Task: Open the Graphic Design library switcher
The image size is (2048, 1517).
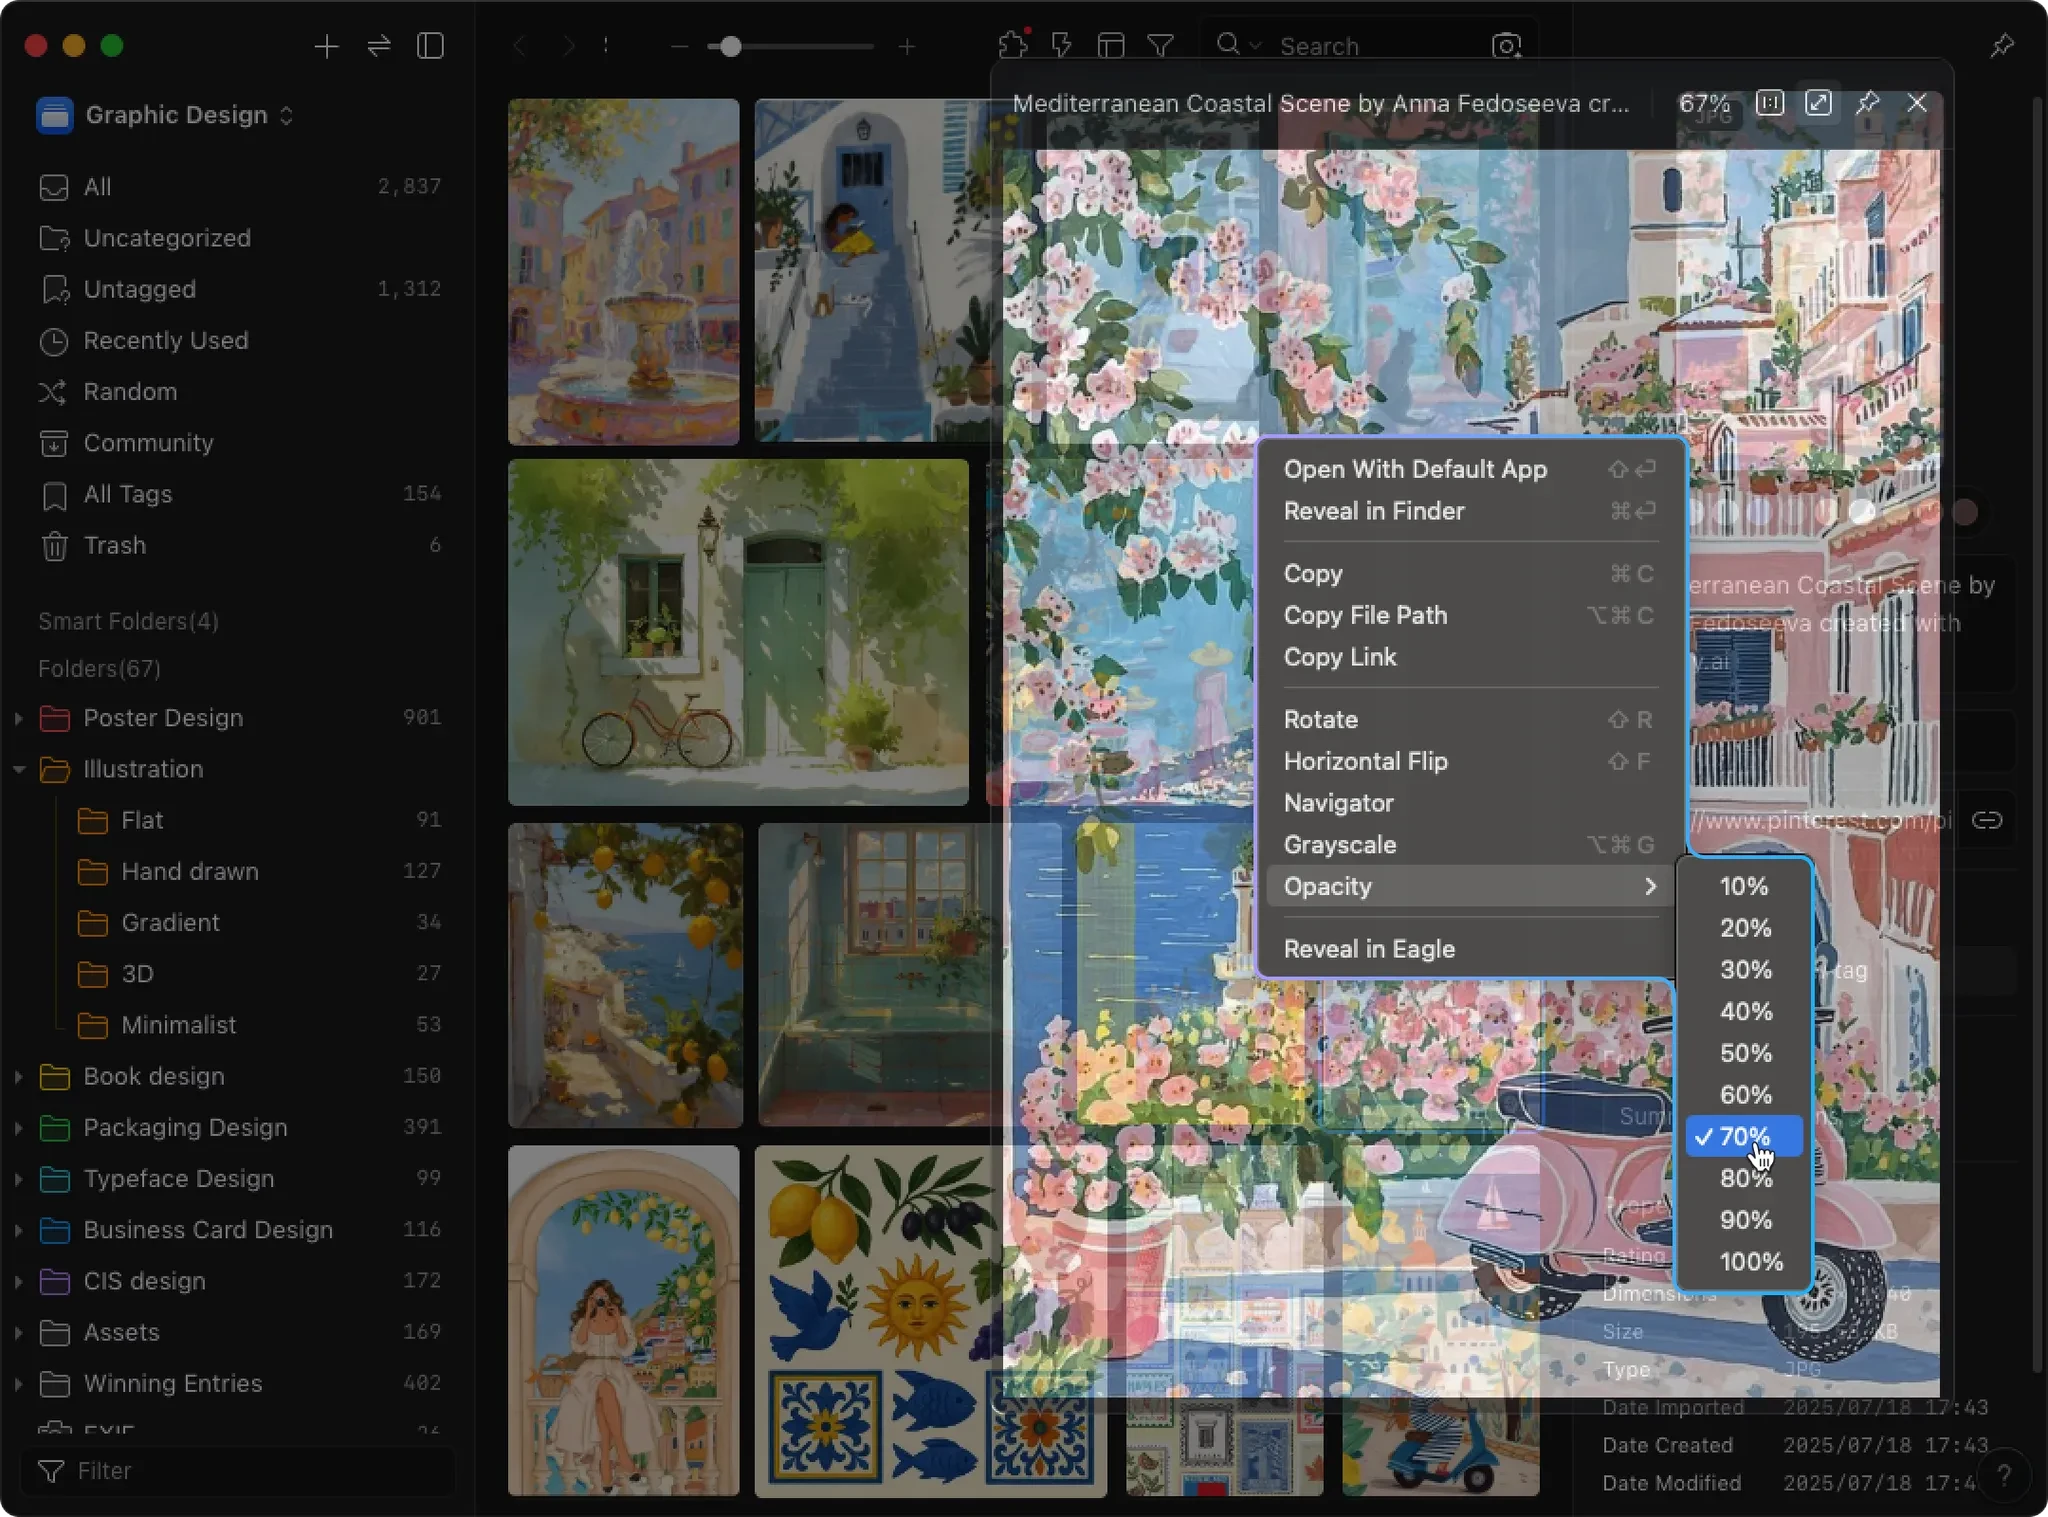Action: (166, 115)
